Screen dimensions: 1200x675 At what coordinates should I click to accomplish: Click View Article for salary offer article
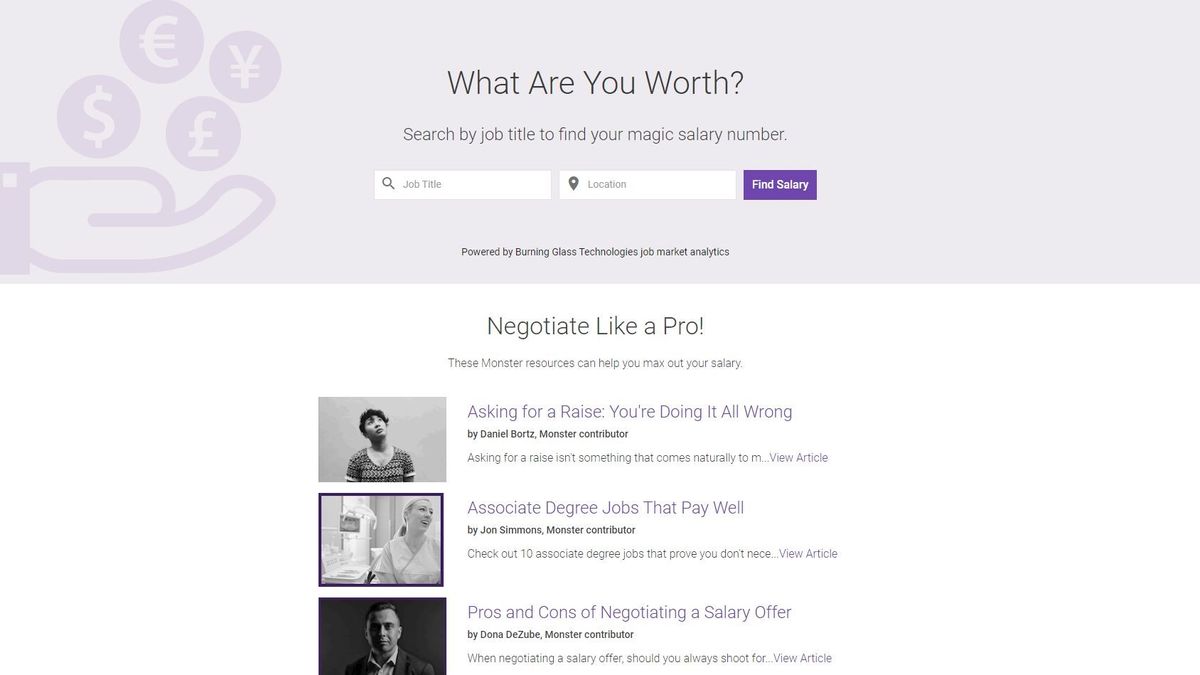coord(802,658)
